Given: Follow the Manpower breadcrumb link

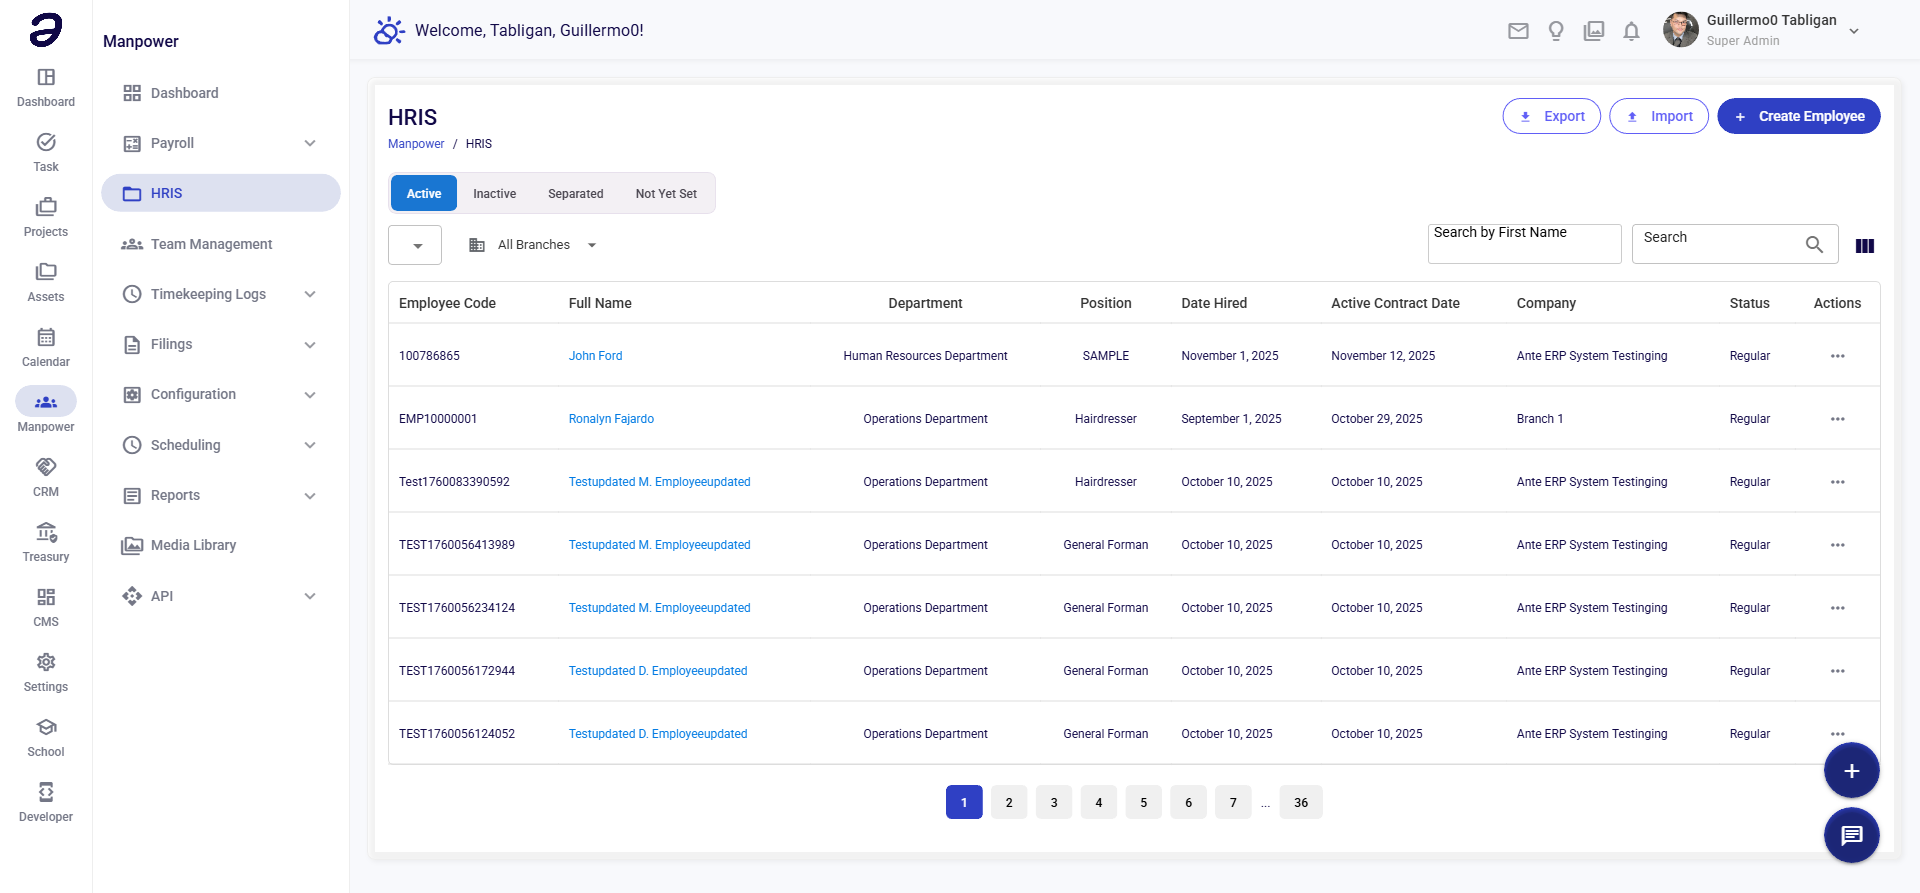Looking at the screenshot, I should [416, 144].
